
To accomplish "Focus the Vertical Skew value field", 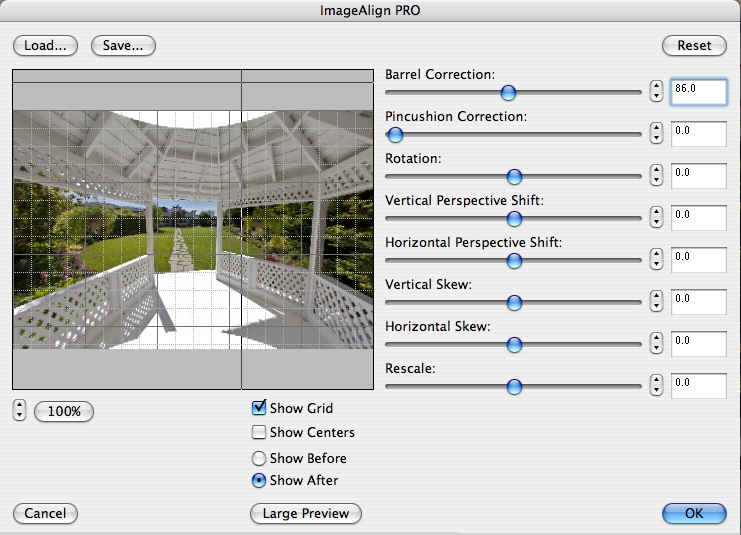I will pyautogui.click(x=699, y=302).
